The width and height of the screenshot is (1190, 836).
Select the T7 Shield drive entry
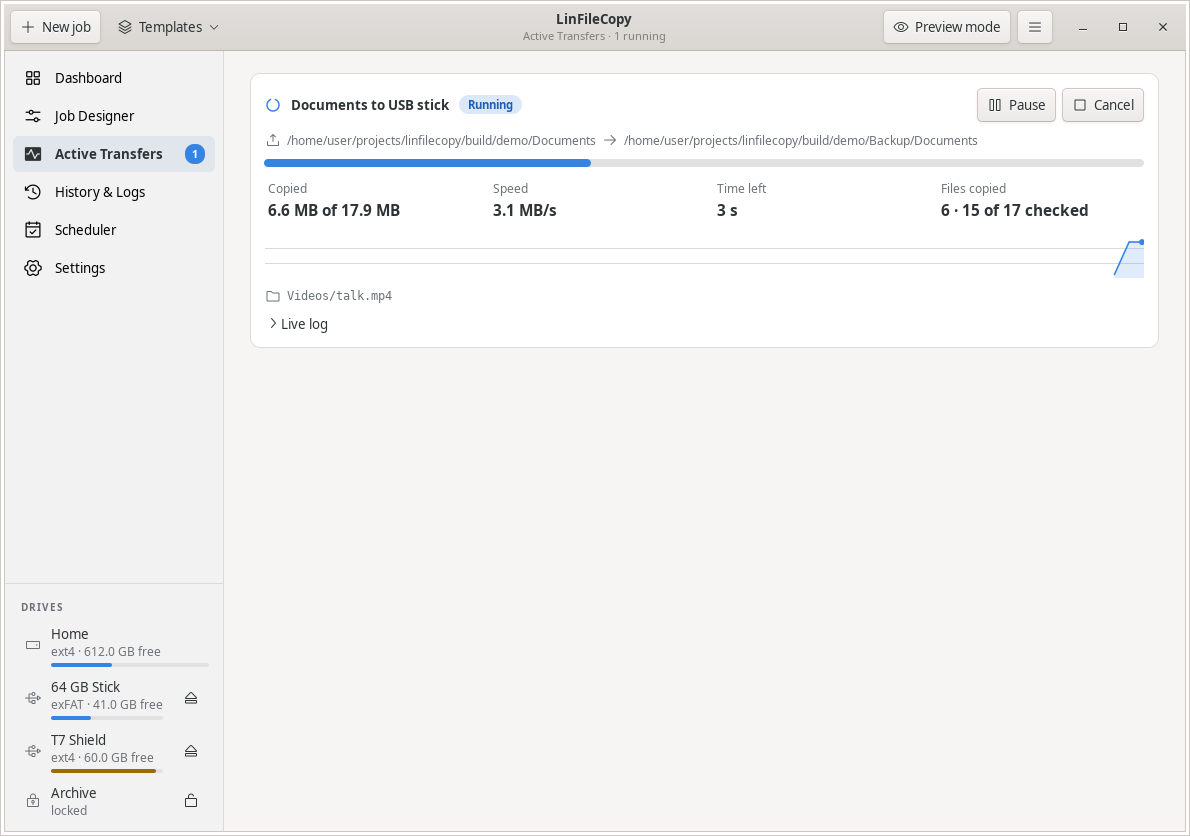tap(114, 754)
